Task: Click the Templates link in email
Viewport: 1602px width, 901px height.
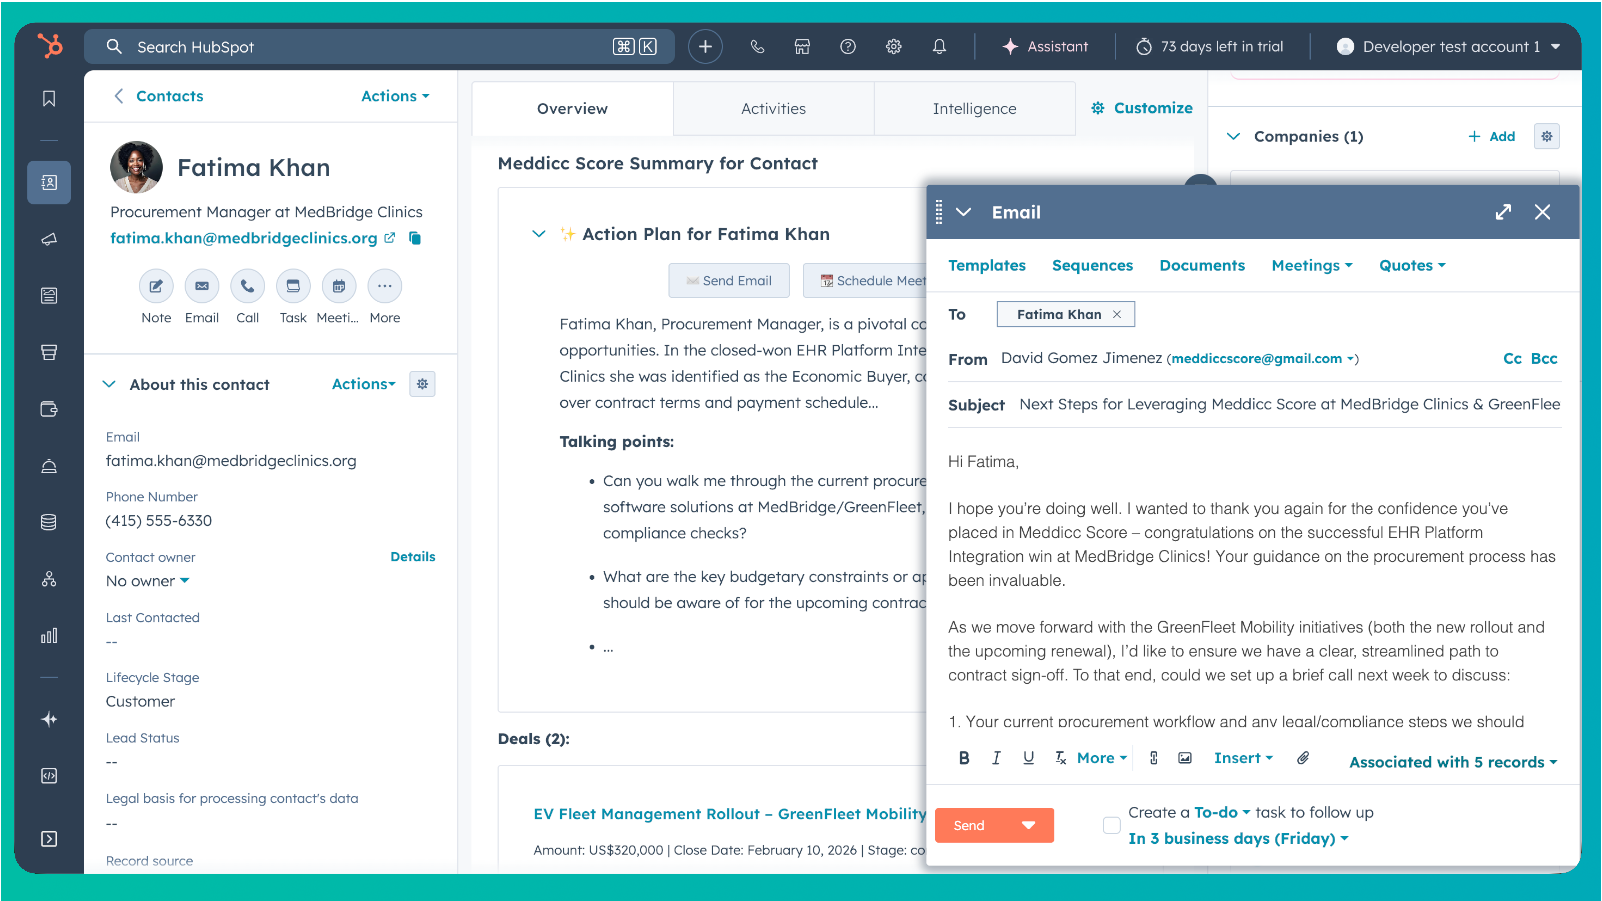Action: point(986,265)
